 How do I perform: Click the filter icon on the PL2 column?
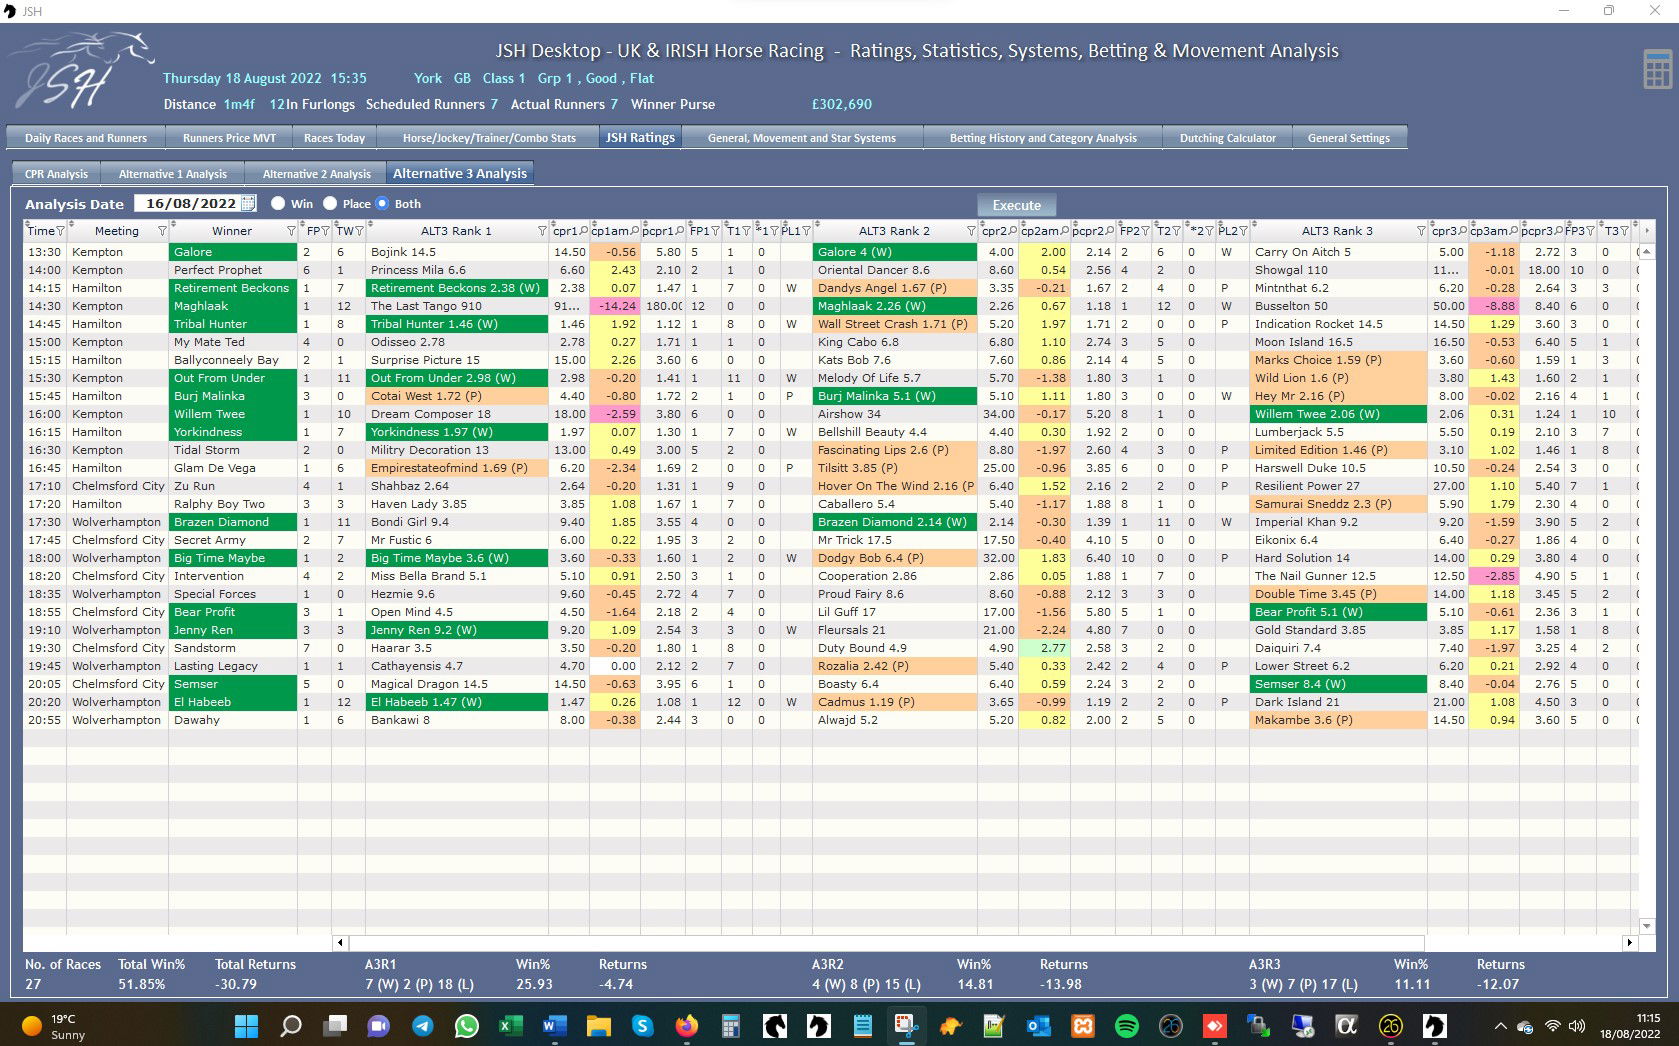coord(1243,231)
